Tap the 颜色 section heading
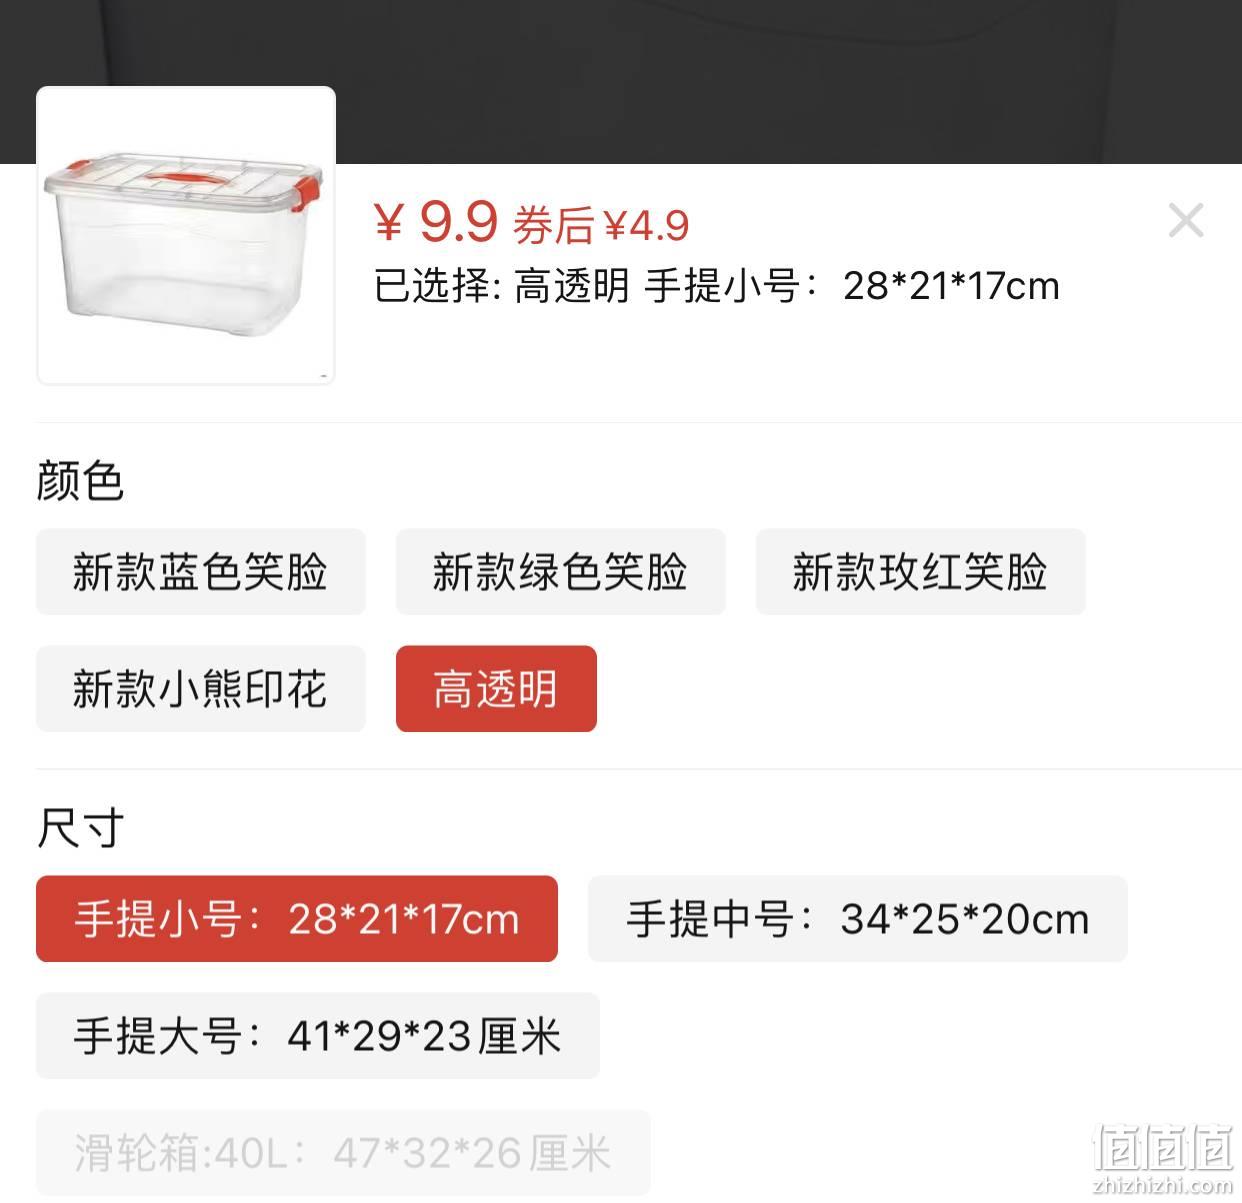The image size is (1242, 1203). (80, 481)
